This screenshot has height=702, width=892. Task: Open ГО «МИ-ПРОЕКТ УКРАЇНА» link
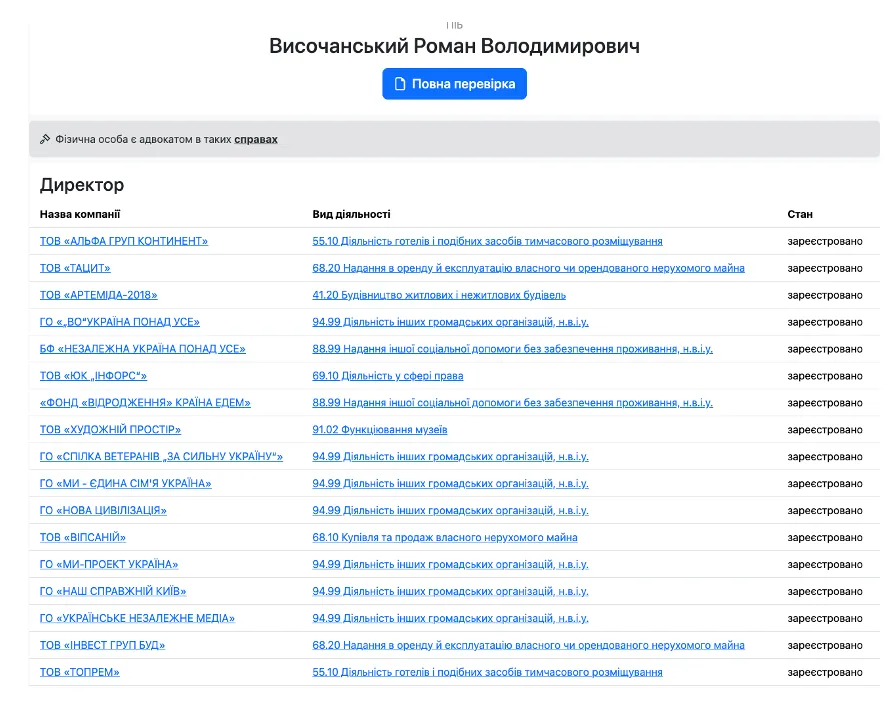pos(109,564)
